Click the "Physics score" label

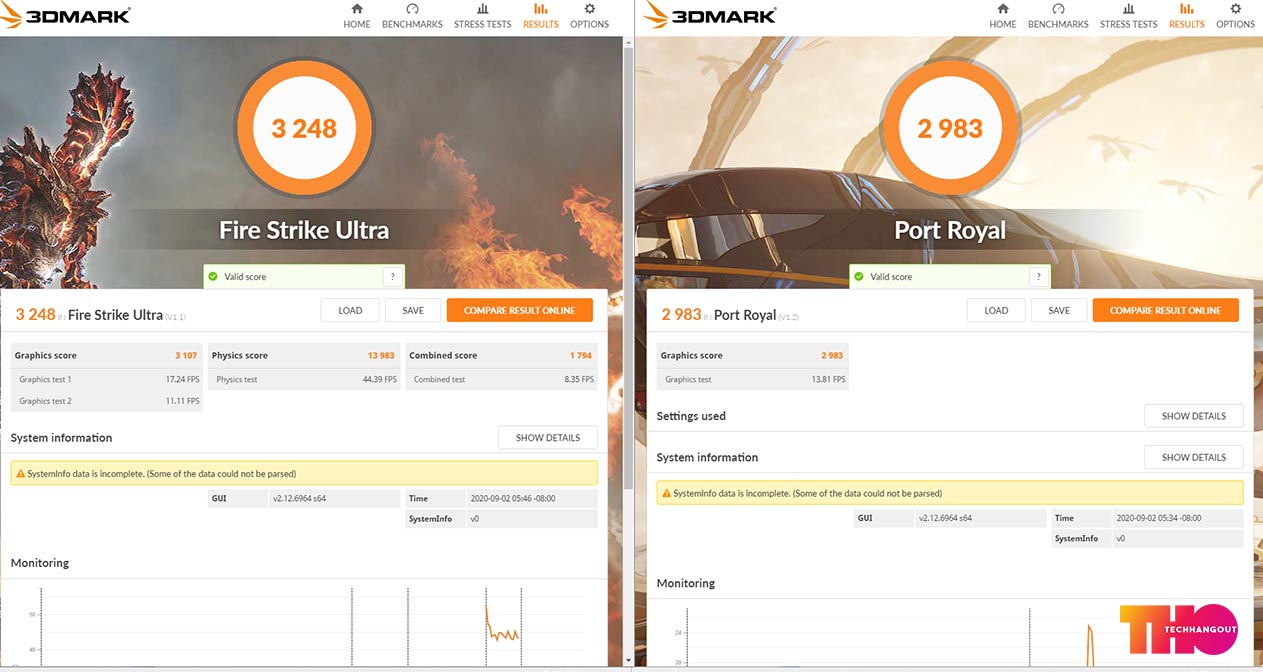coord(240,356)
